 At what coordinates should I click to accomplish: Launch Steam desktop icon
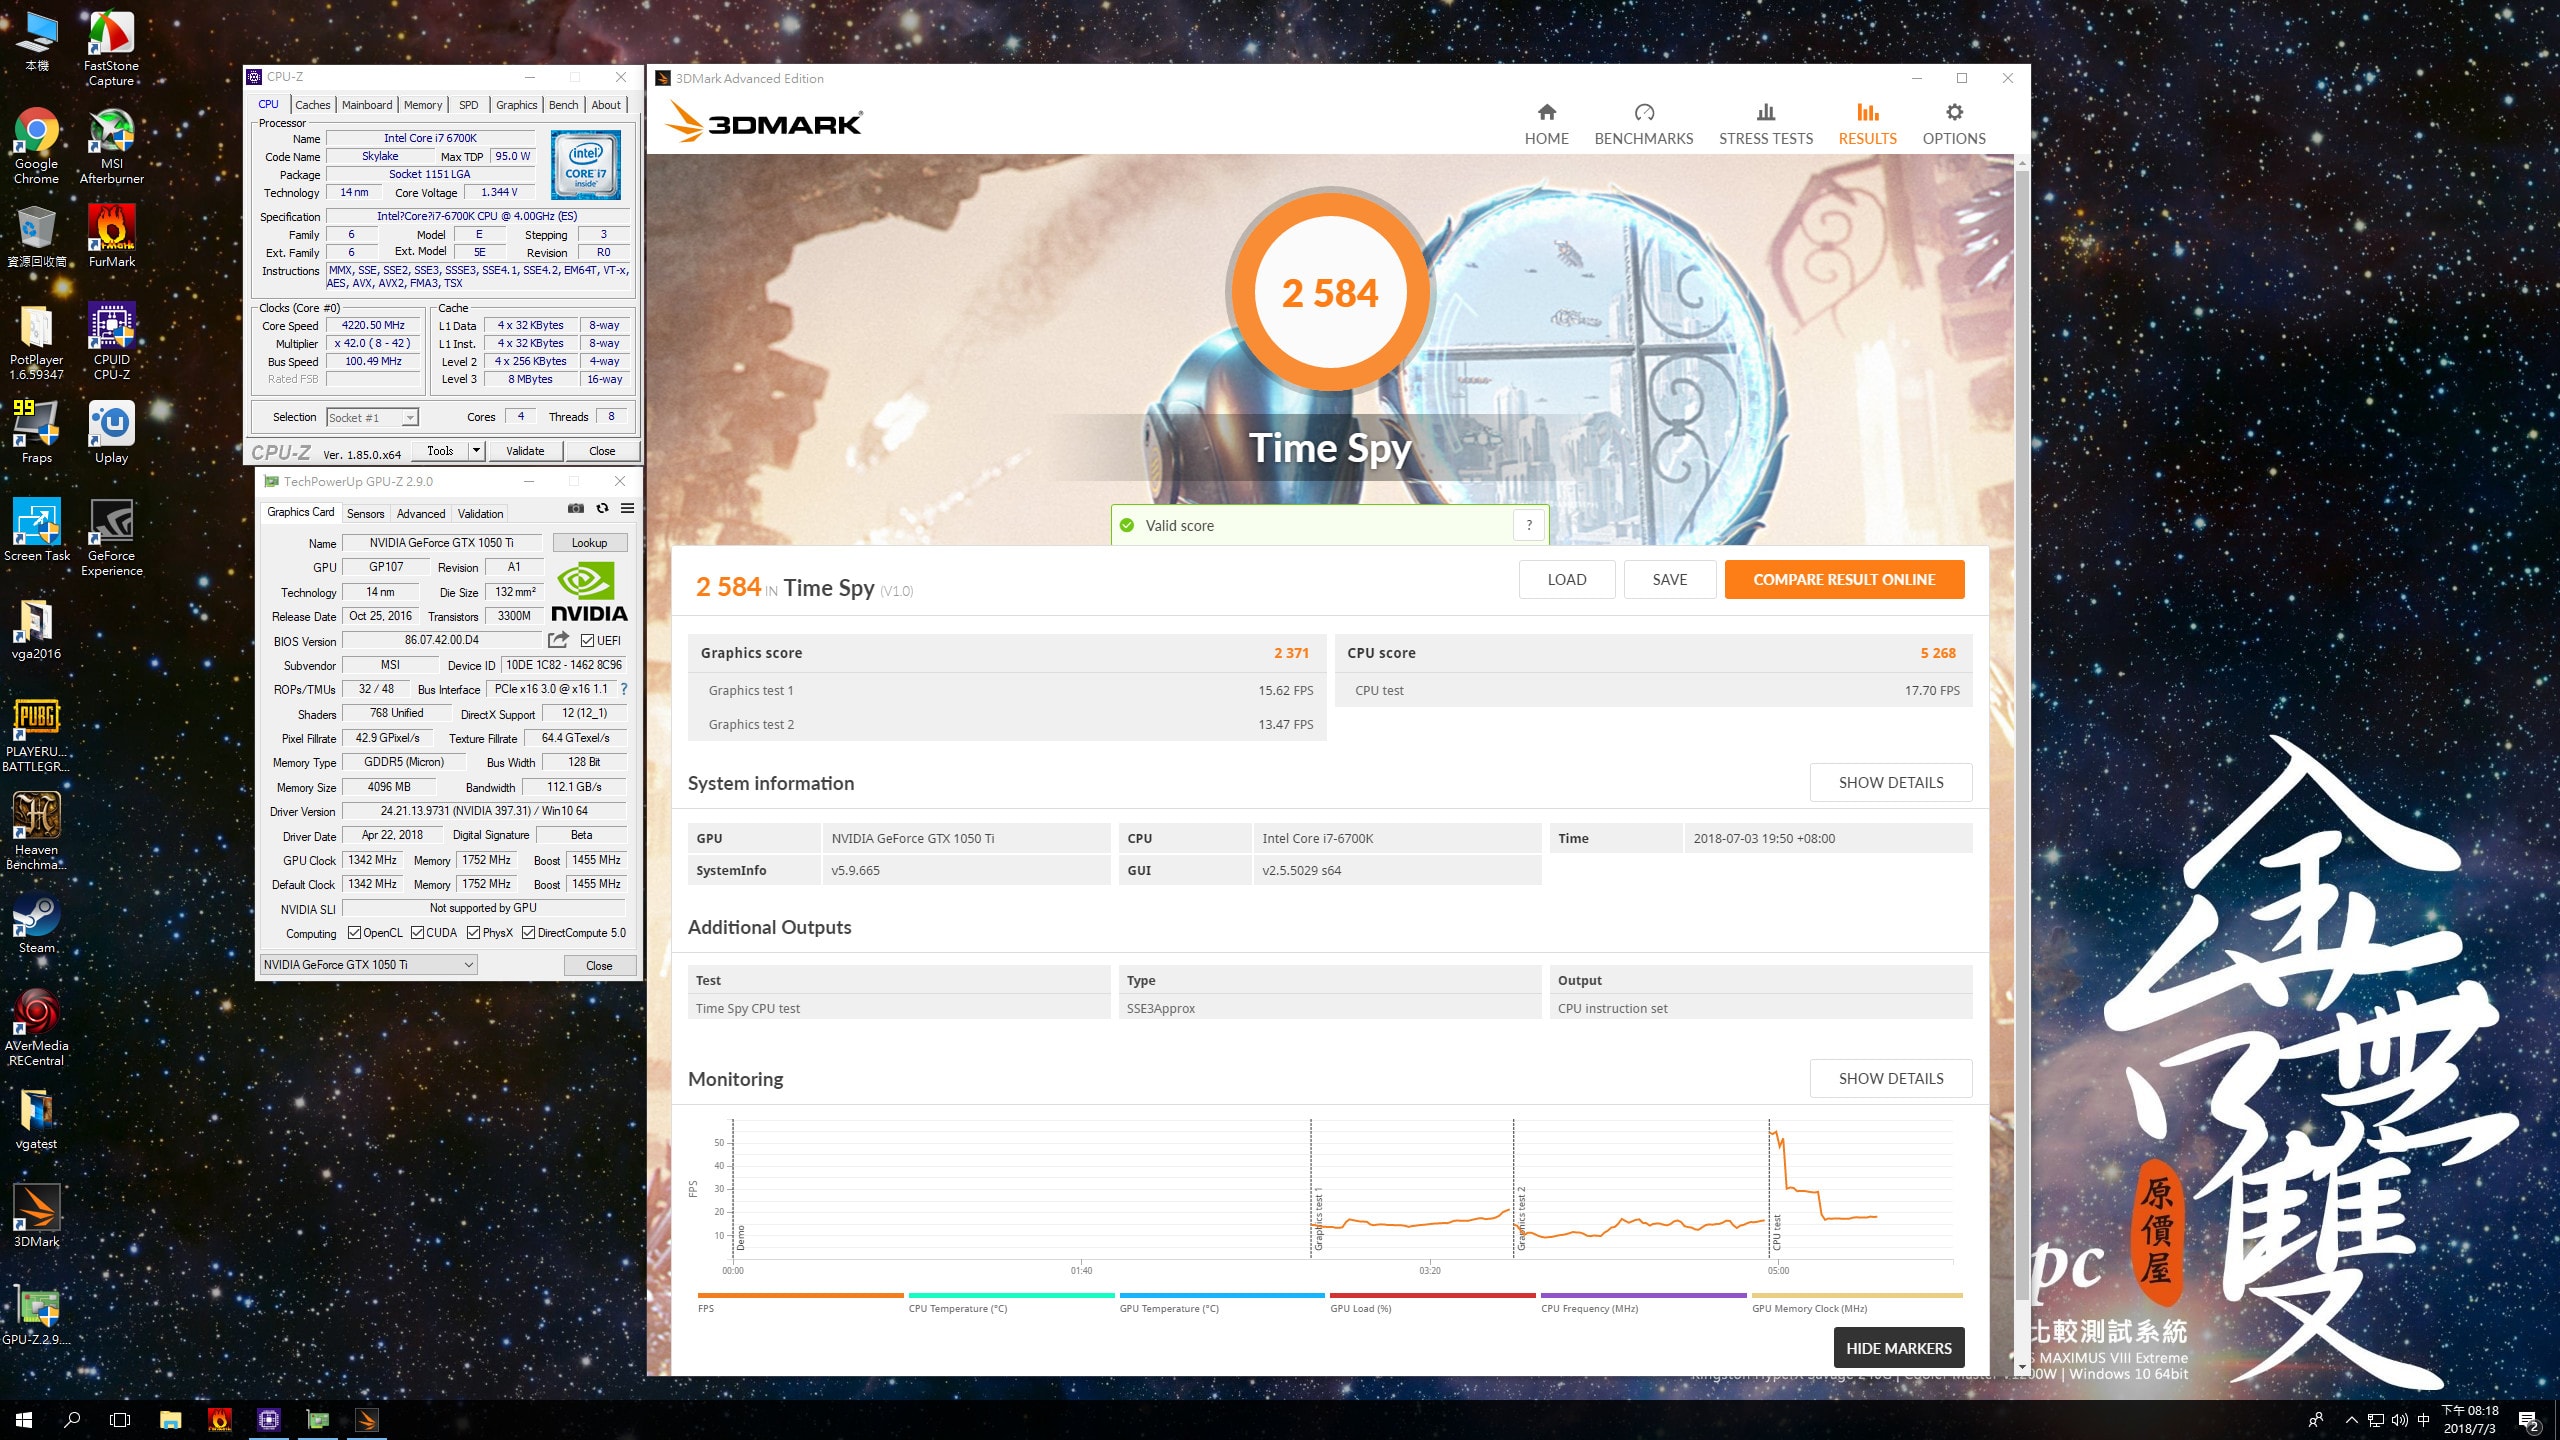36,922
